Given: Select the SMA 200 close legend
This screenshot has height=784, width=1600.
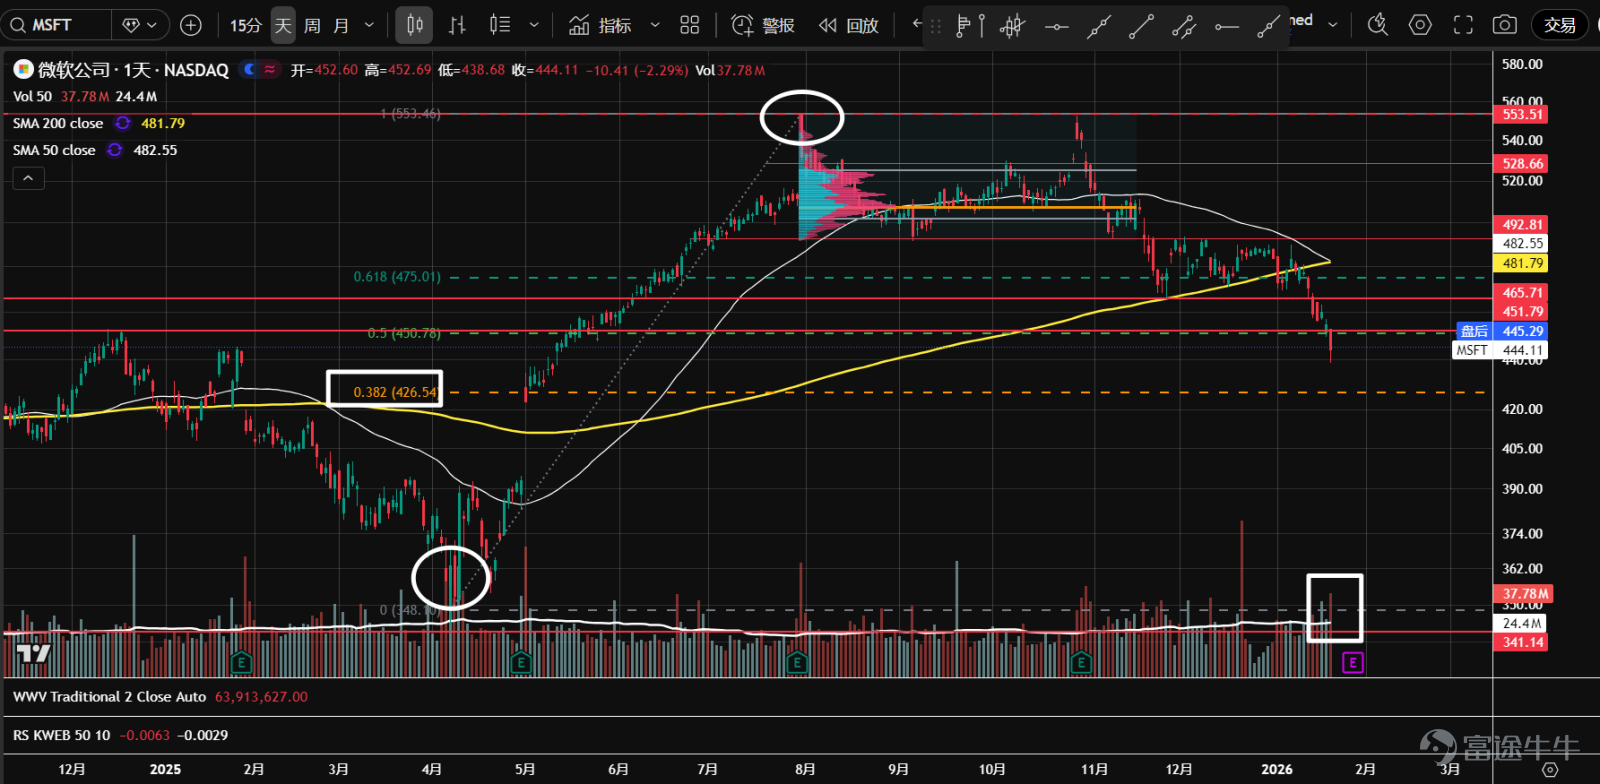Looking at the screenshot, I should (58, 123).
